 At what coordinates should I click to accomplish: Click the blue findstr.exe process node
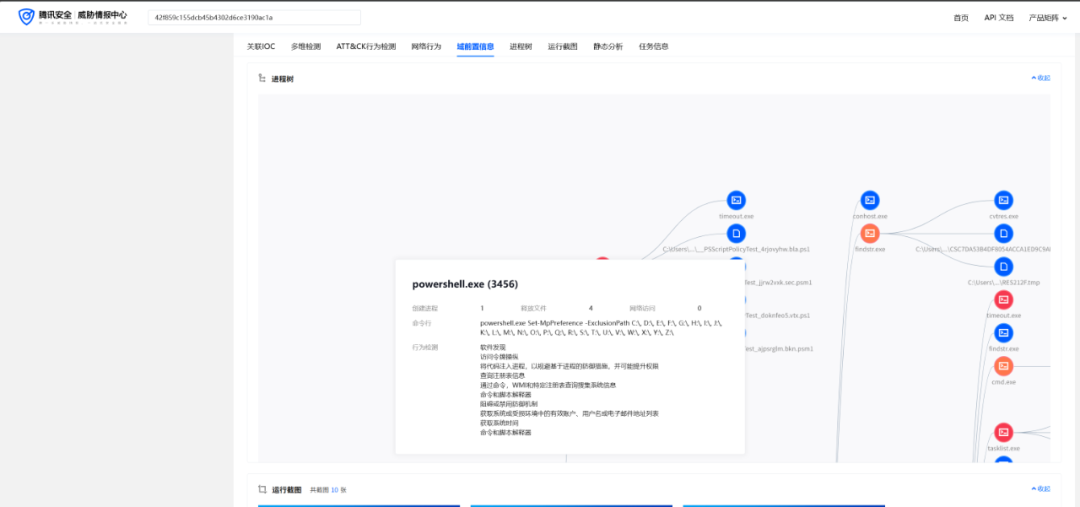point(1004,333)
